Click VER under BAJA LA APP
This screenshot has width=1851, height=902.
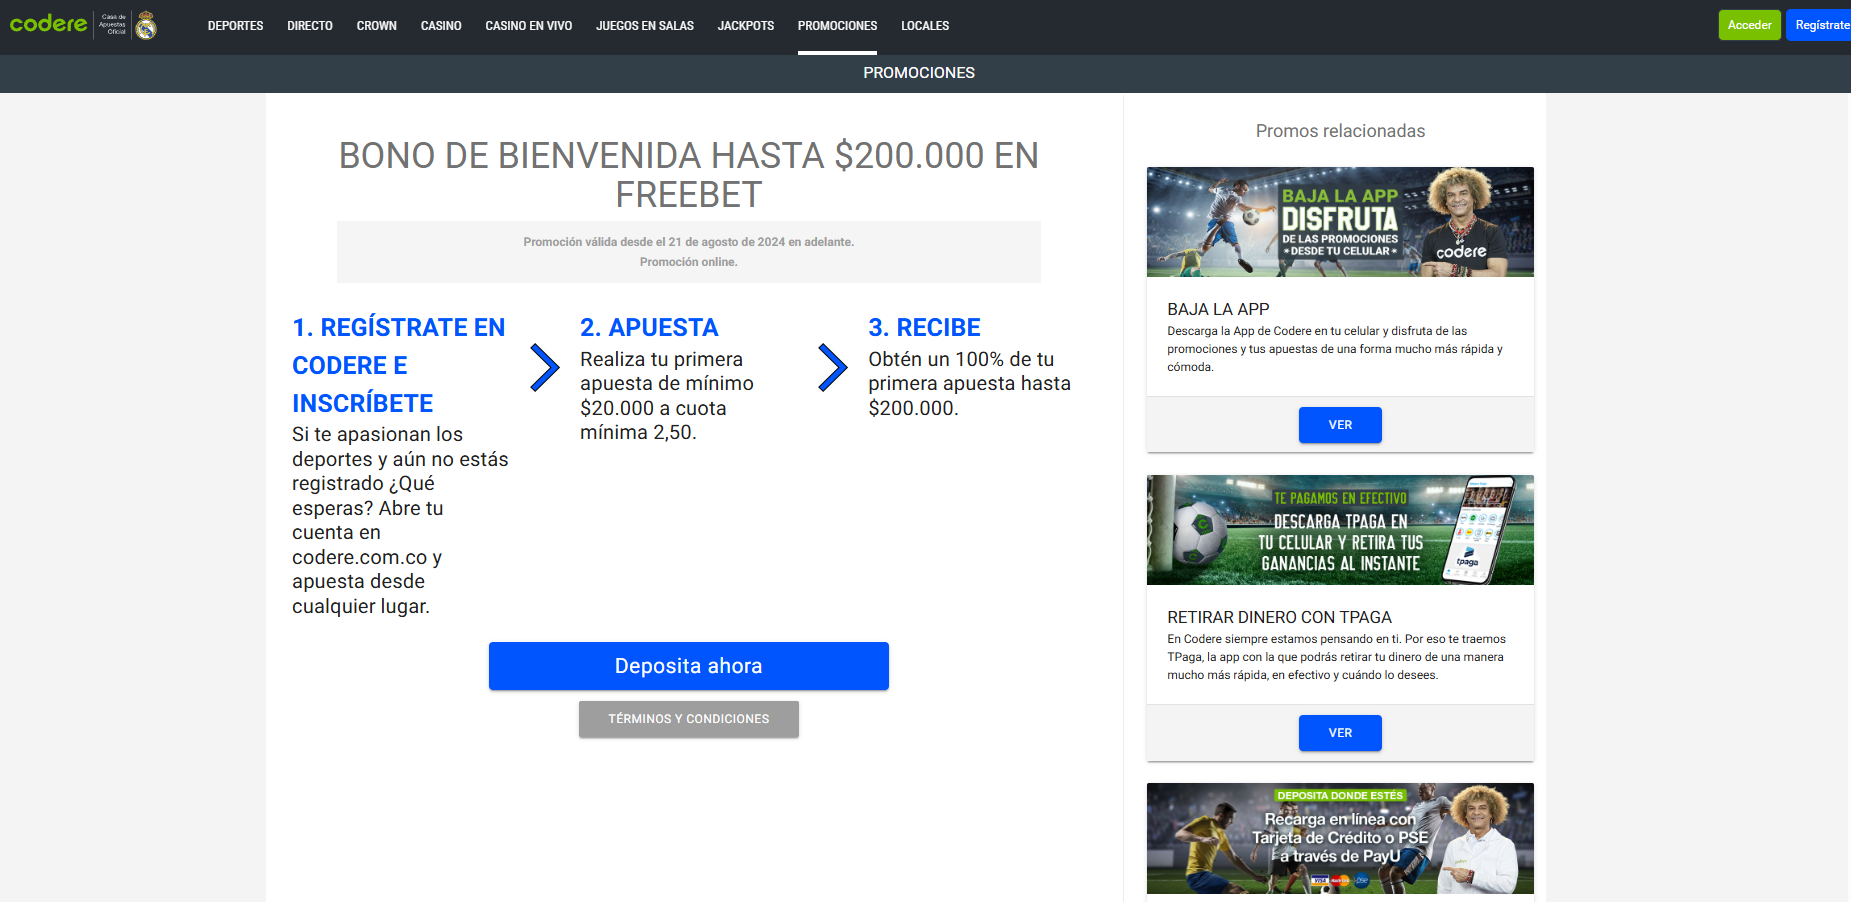coord(1340,425)
